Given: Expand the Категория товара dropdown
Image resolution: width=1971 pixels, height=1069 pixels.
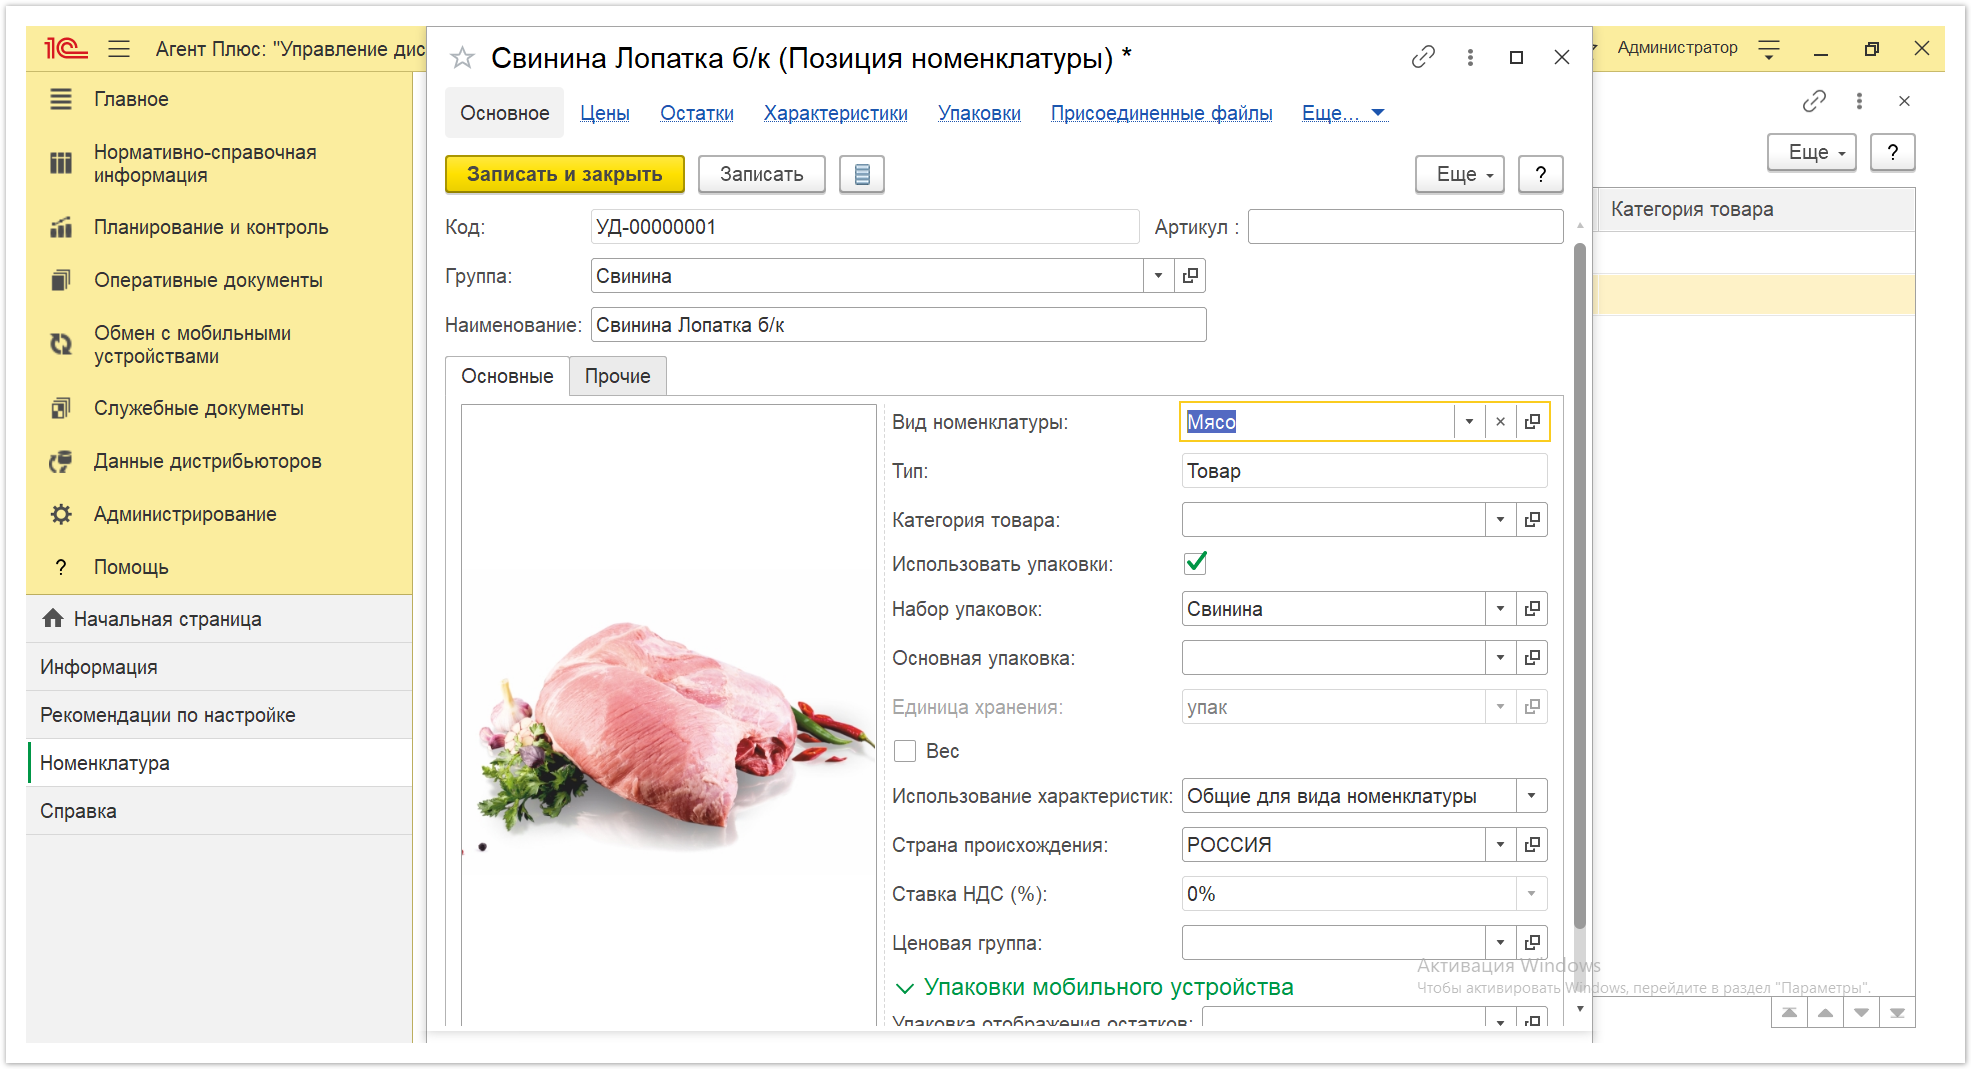Looking at the screenshot, I should [1500, 520].
